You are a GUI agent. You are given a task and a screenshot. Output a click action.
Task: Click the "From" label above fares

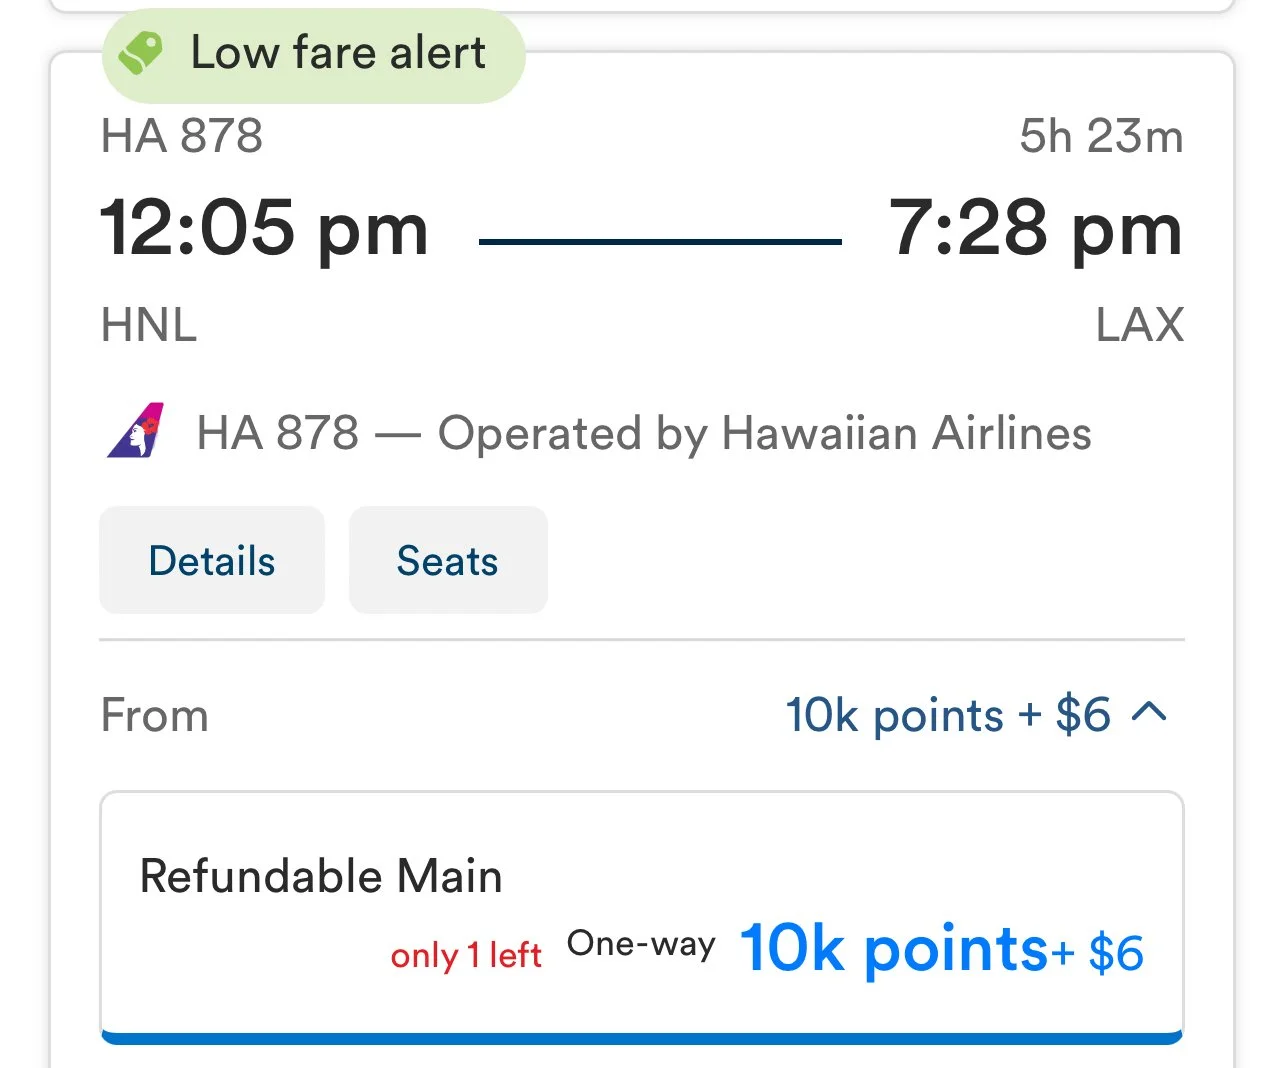click(x=155, y=716)
